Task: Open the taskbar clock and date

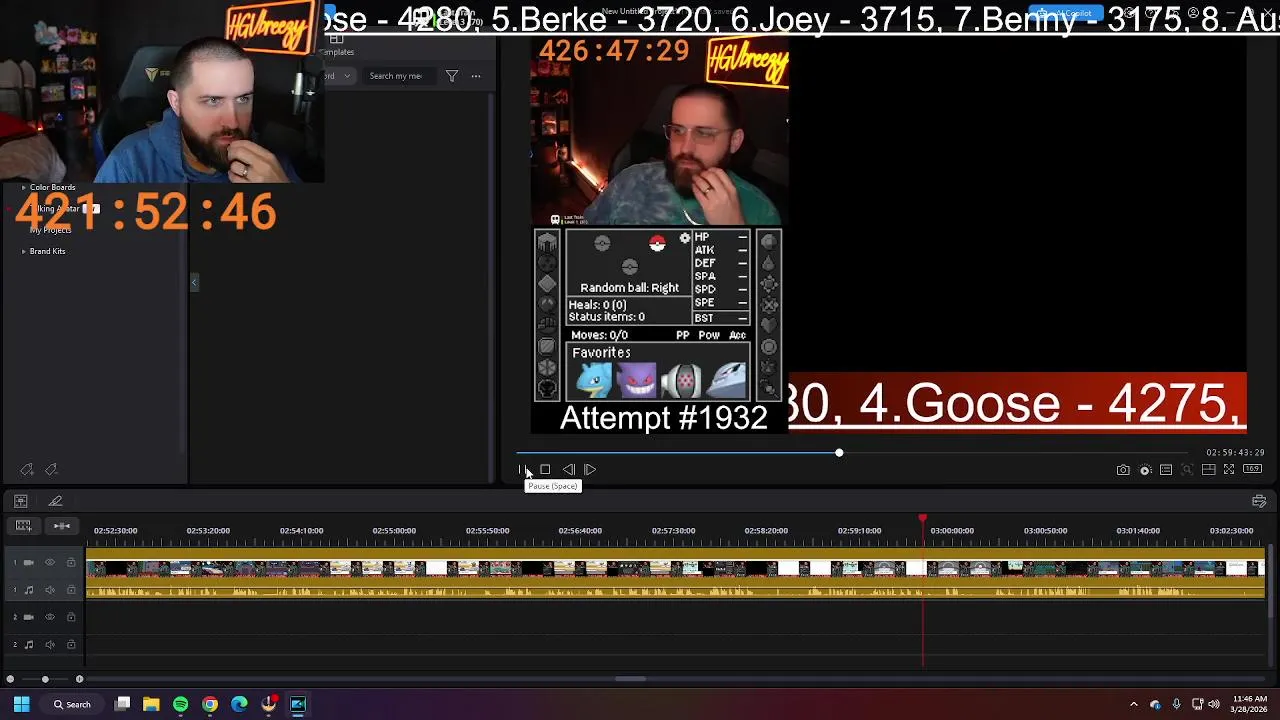Action: [x=1250, y=704]
